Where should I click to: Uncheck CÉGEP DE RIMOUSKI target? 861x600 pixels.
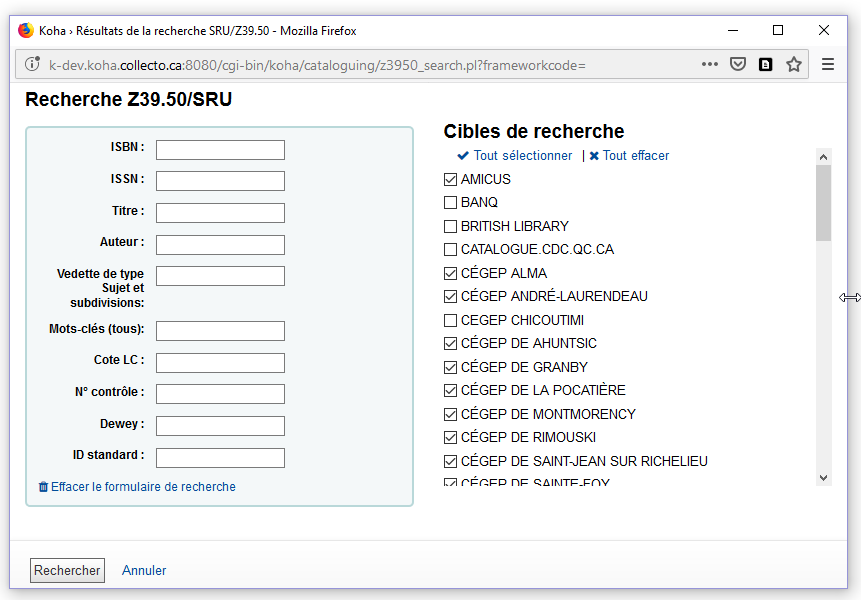coord(450,438)
